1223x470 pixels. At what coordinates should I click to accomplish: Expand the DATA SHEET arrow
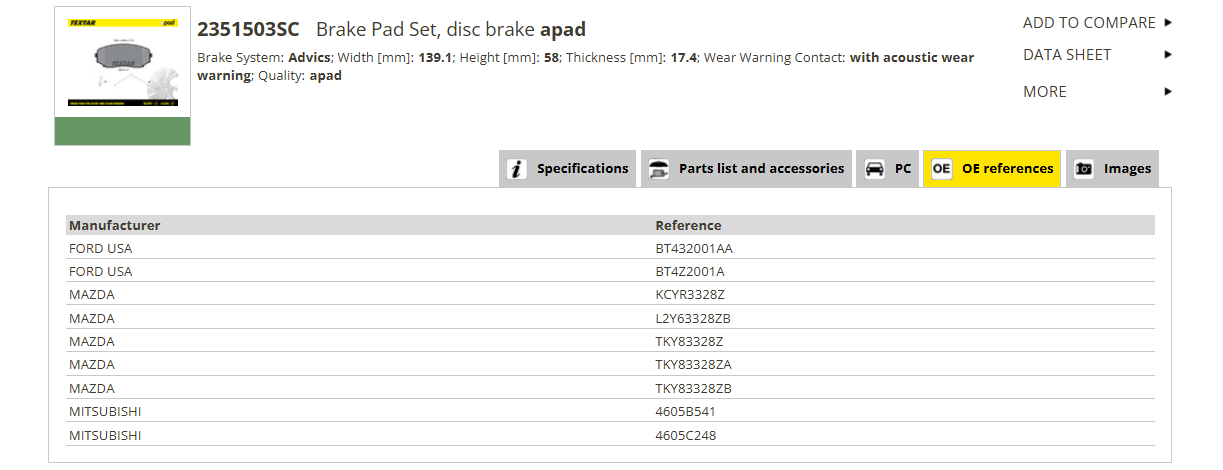coord(1168,55)
